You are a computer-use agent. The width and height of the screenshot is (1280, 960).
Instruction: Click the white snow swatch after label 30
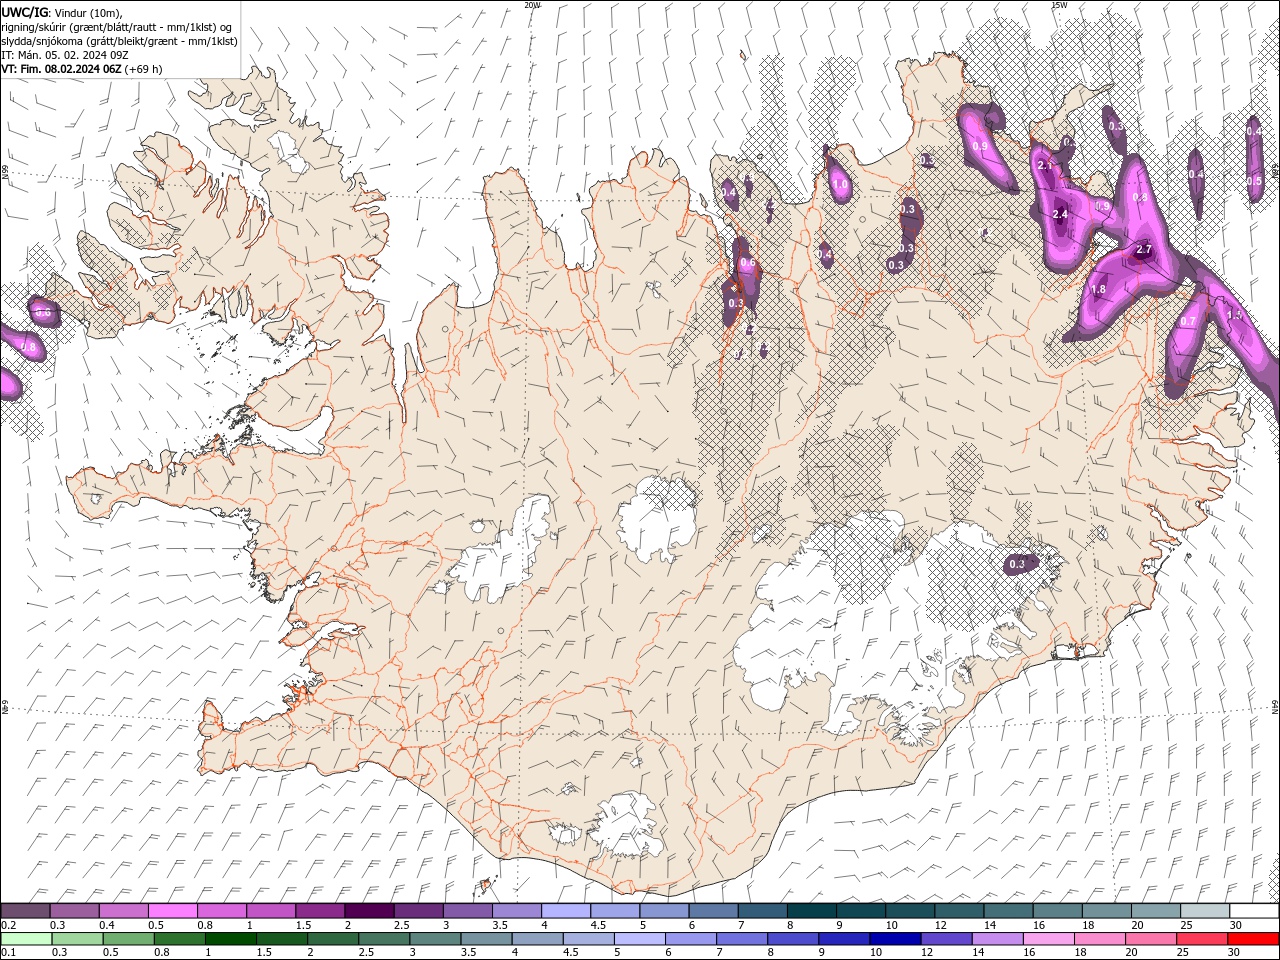[x=1253, y=911]
